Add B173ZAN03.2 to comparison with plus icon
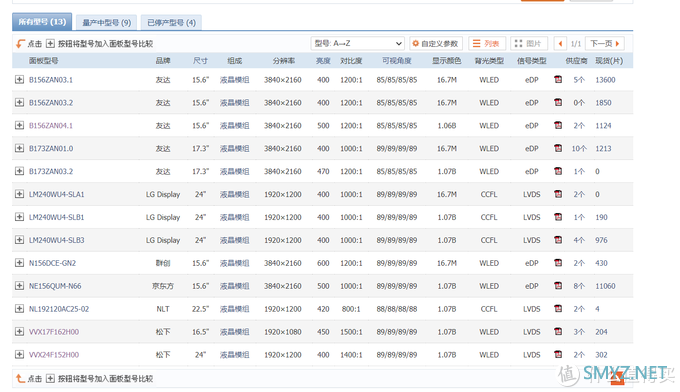The height and width of the screenshot is (392, 680). point(19,171)
